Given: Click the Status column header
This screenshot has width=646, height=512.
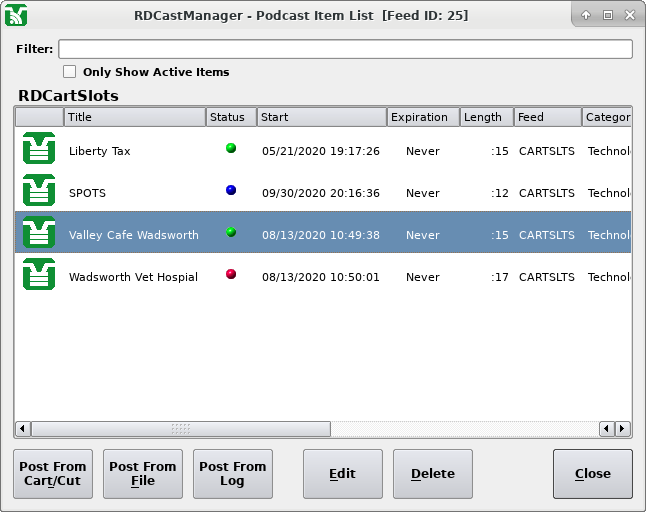Looking at the screenshot, I should tap(231, 117).
